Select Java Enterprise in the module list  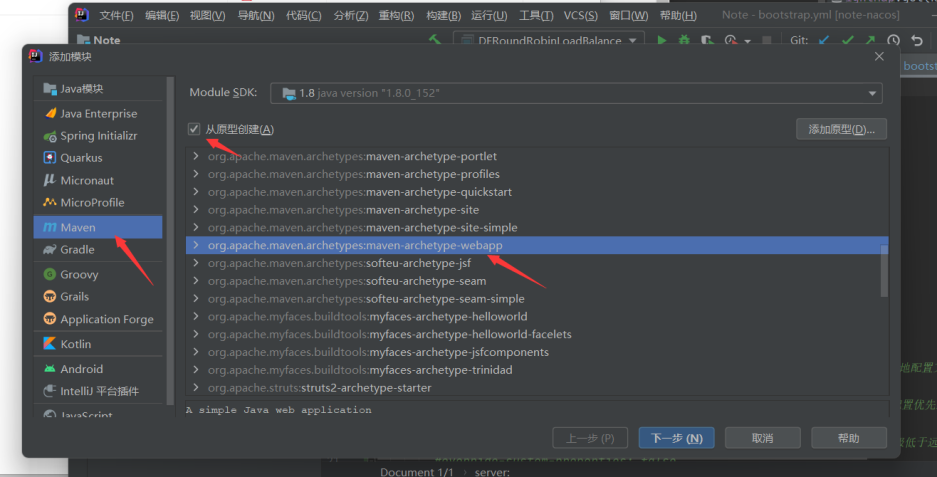click(x=98, y=114)
